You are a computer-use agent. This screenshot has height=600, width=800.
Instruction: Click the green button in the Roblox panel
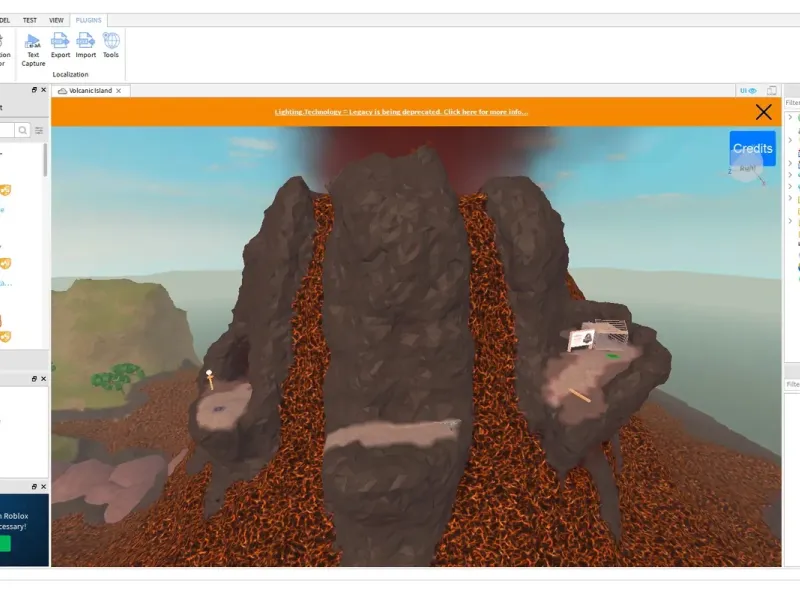point(5,543)
